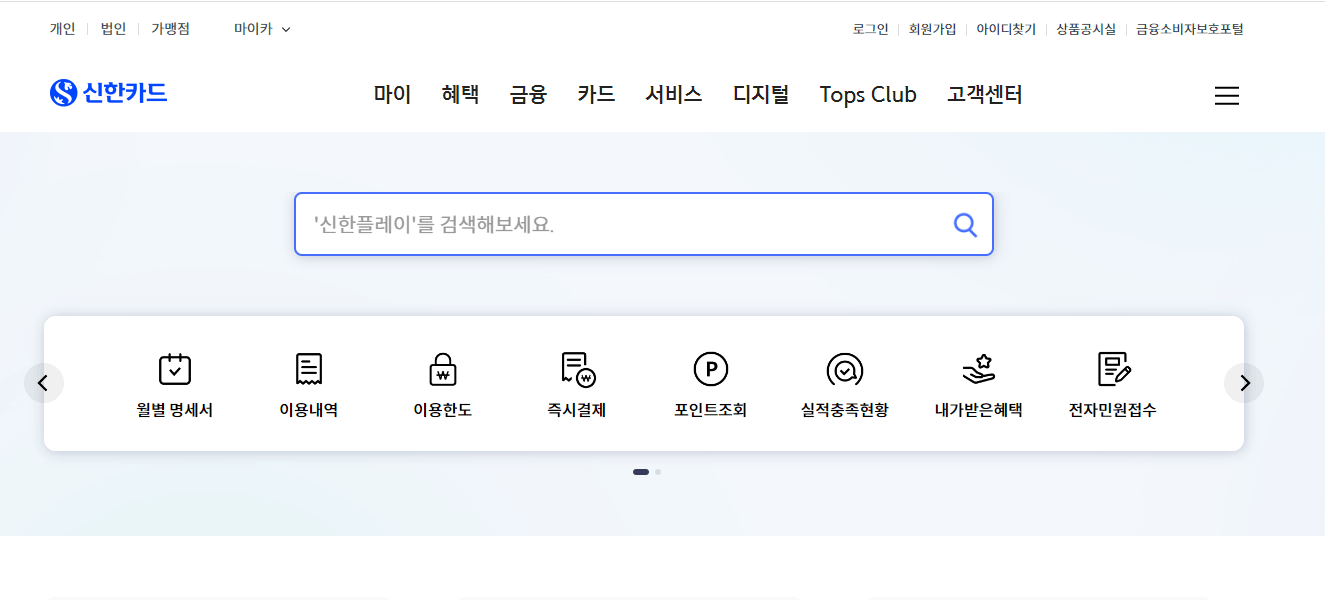Select the 법인 tab
This screenshot has width=1325, height=600.
pyautogui.click(x=113, y=29)
